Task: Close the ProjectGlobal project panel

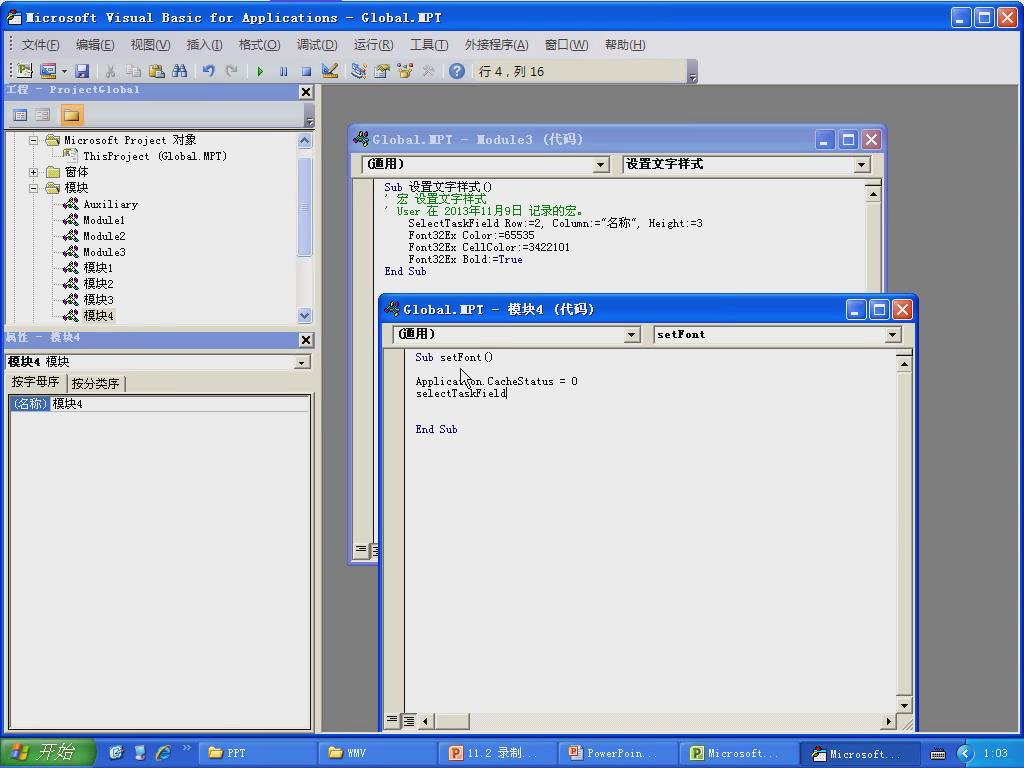Action: [306, 92]
